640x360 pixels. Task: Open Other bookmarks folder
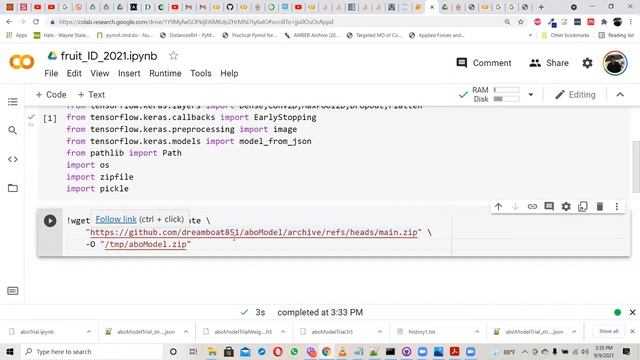565,35
